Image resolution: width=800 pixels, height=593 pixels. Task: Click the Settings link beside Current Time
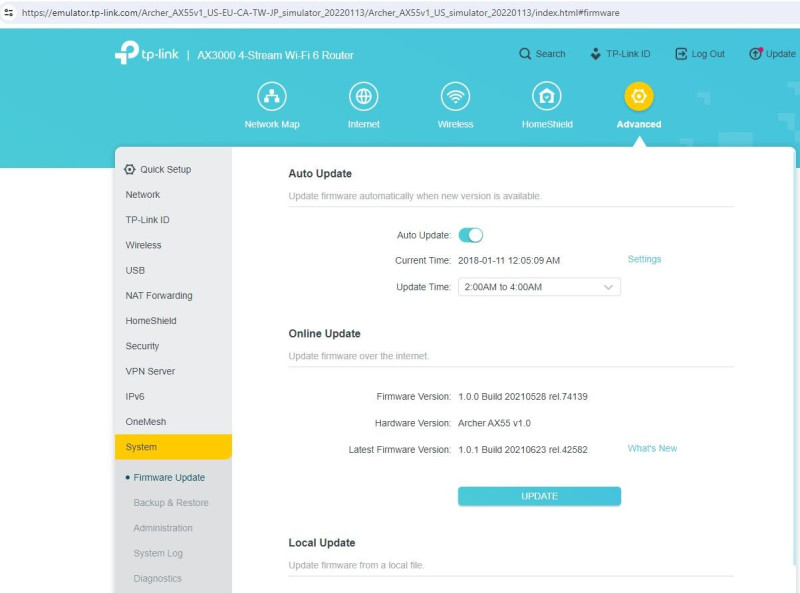pos(644,259)
